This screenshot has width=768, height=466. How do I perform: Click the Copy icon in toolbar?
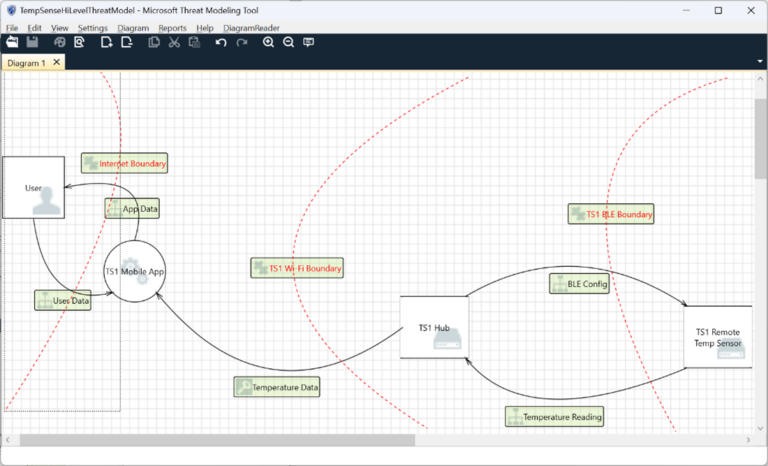pos(154,42)
